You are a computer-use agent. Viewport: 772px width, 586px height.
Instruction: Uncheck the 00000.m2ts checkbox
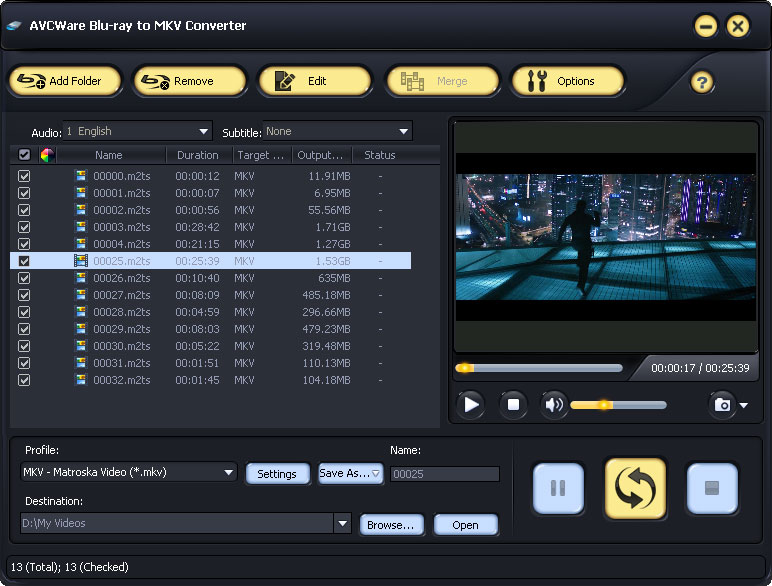pyautogui.click(x=24, y=176)
